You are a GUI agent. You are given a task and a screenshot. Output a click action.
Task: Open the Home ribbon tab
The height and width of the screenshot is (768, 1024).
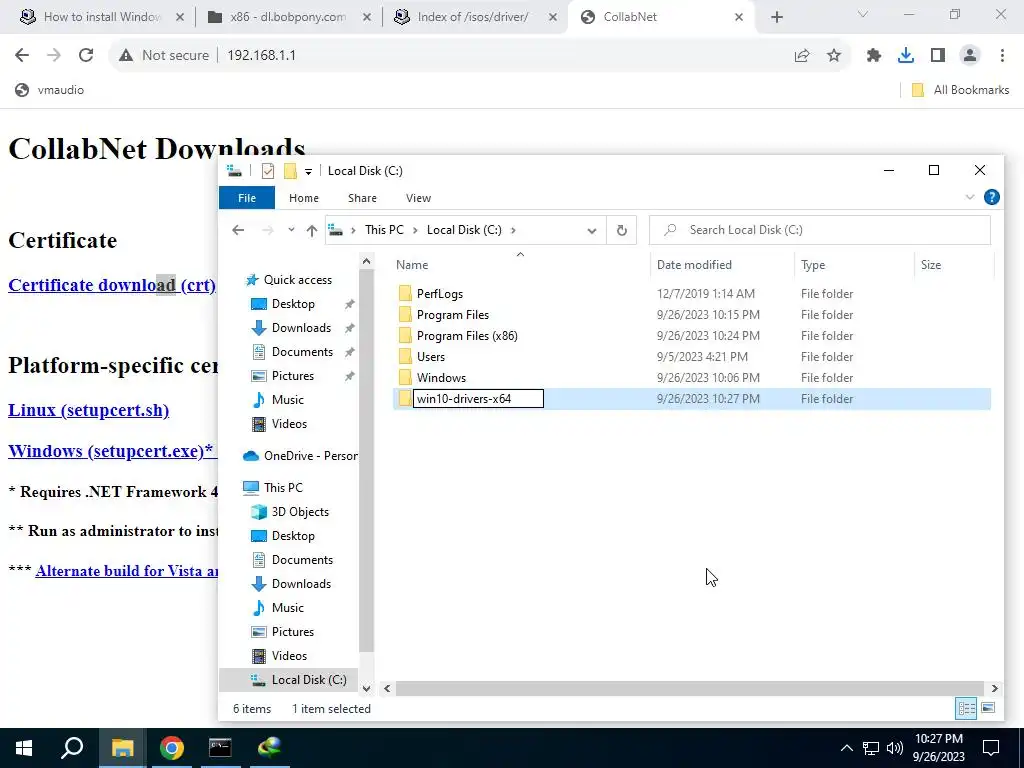point(304,198)
